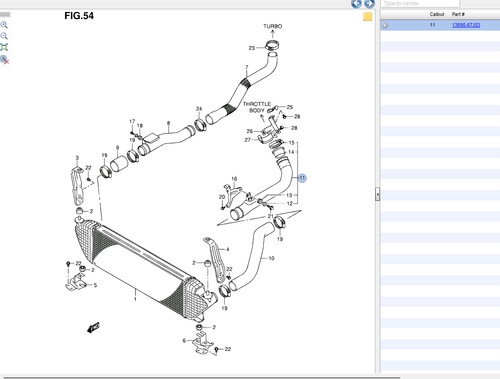Image resolution: width=500 pixels, height=379 pixels.
Task: Select callout 20 bolt label
Action: [x=222, y=197]
